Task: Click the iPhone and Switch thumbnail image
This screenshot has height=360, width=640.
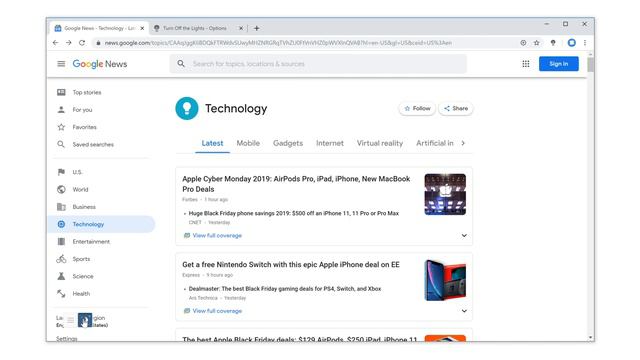Action: 445,280
